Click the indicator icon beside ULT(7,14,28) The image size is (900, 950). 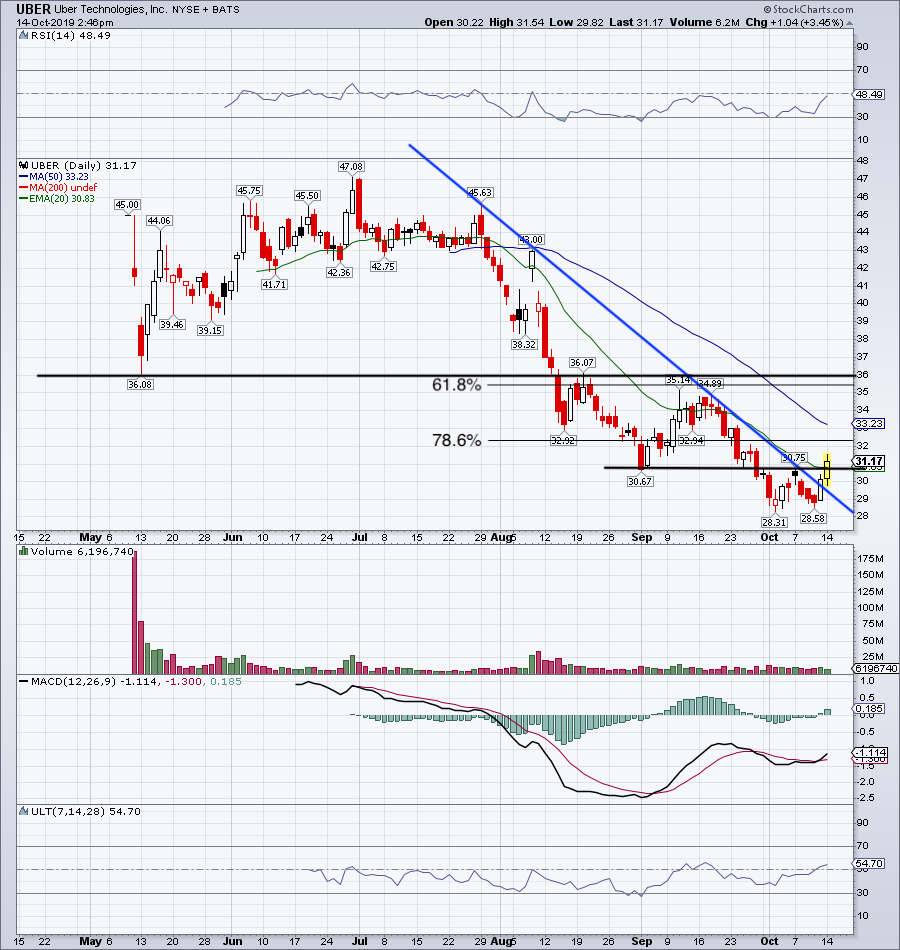[24, 811]
